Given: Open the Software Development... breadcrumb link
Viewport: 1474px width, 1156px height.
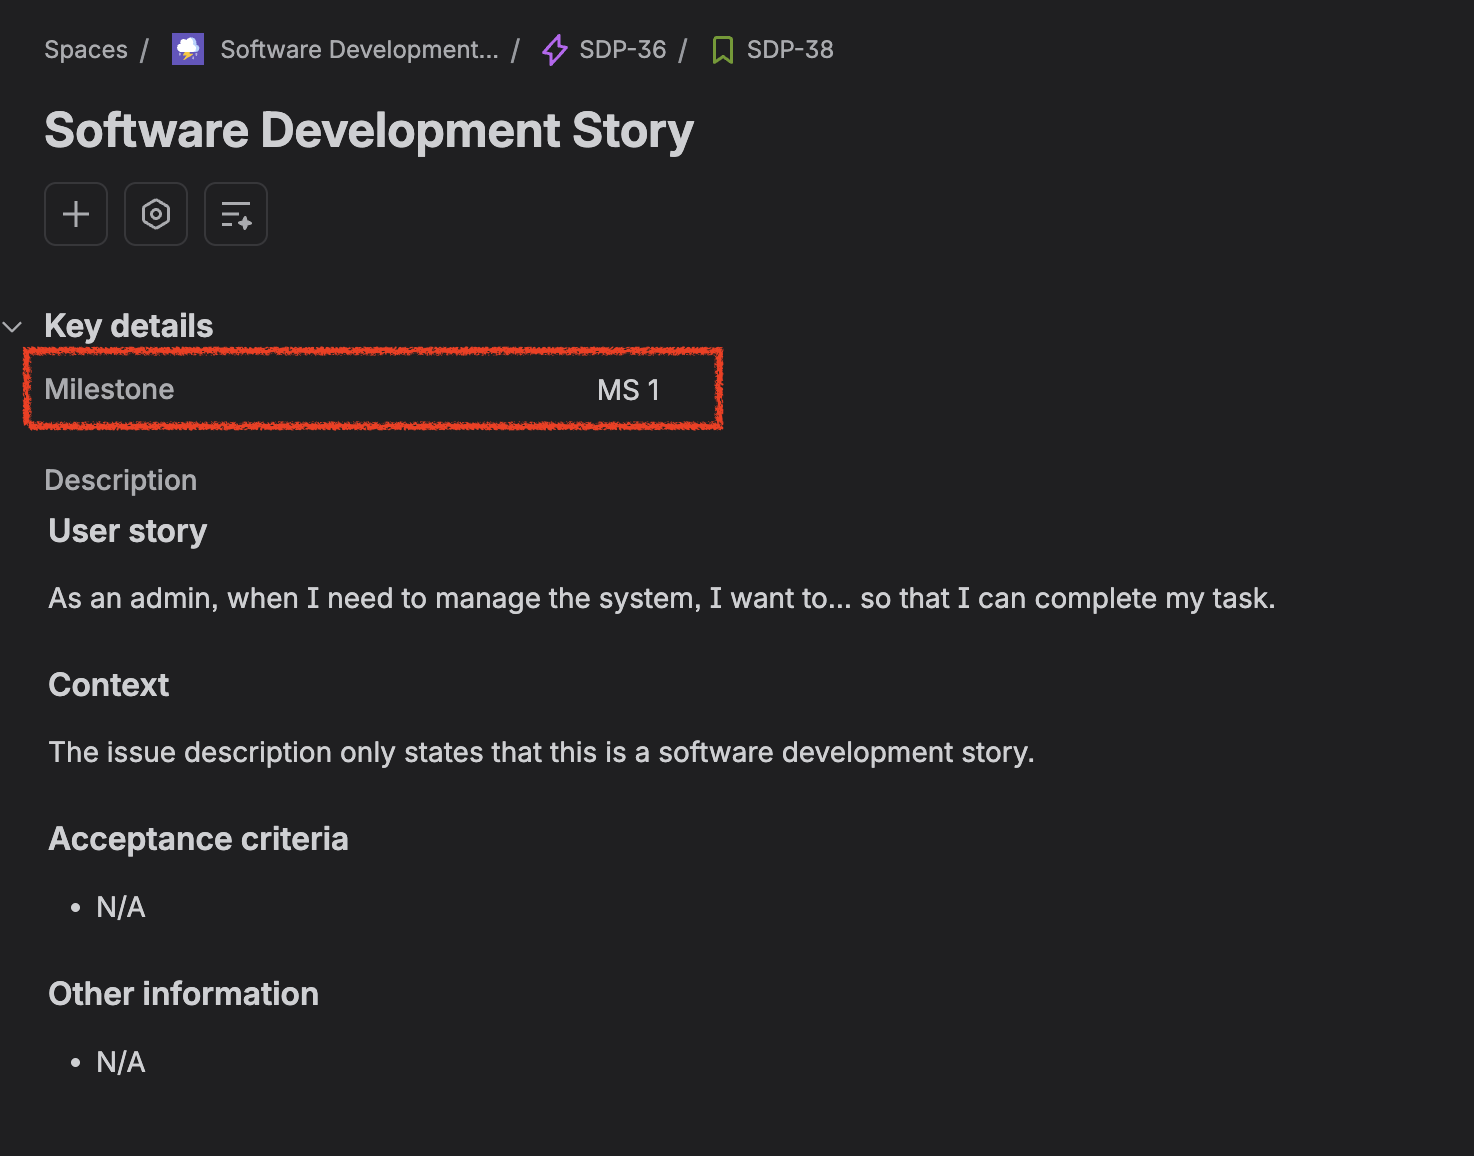Looking at the screenshot, I should coord(359,50).
